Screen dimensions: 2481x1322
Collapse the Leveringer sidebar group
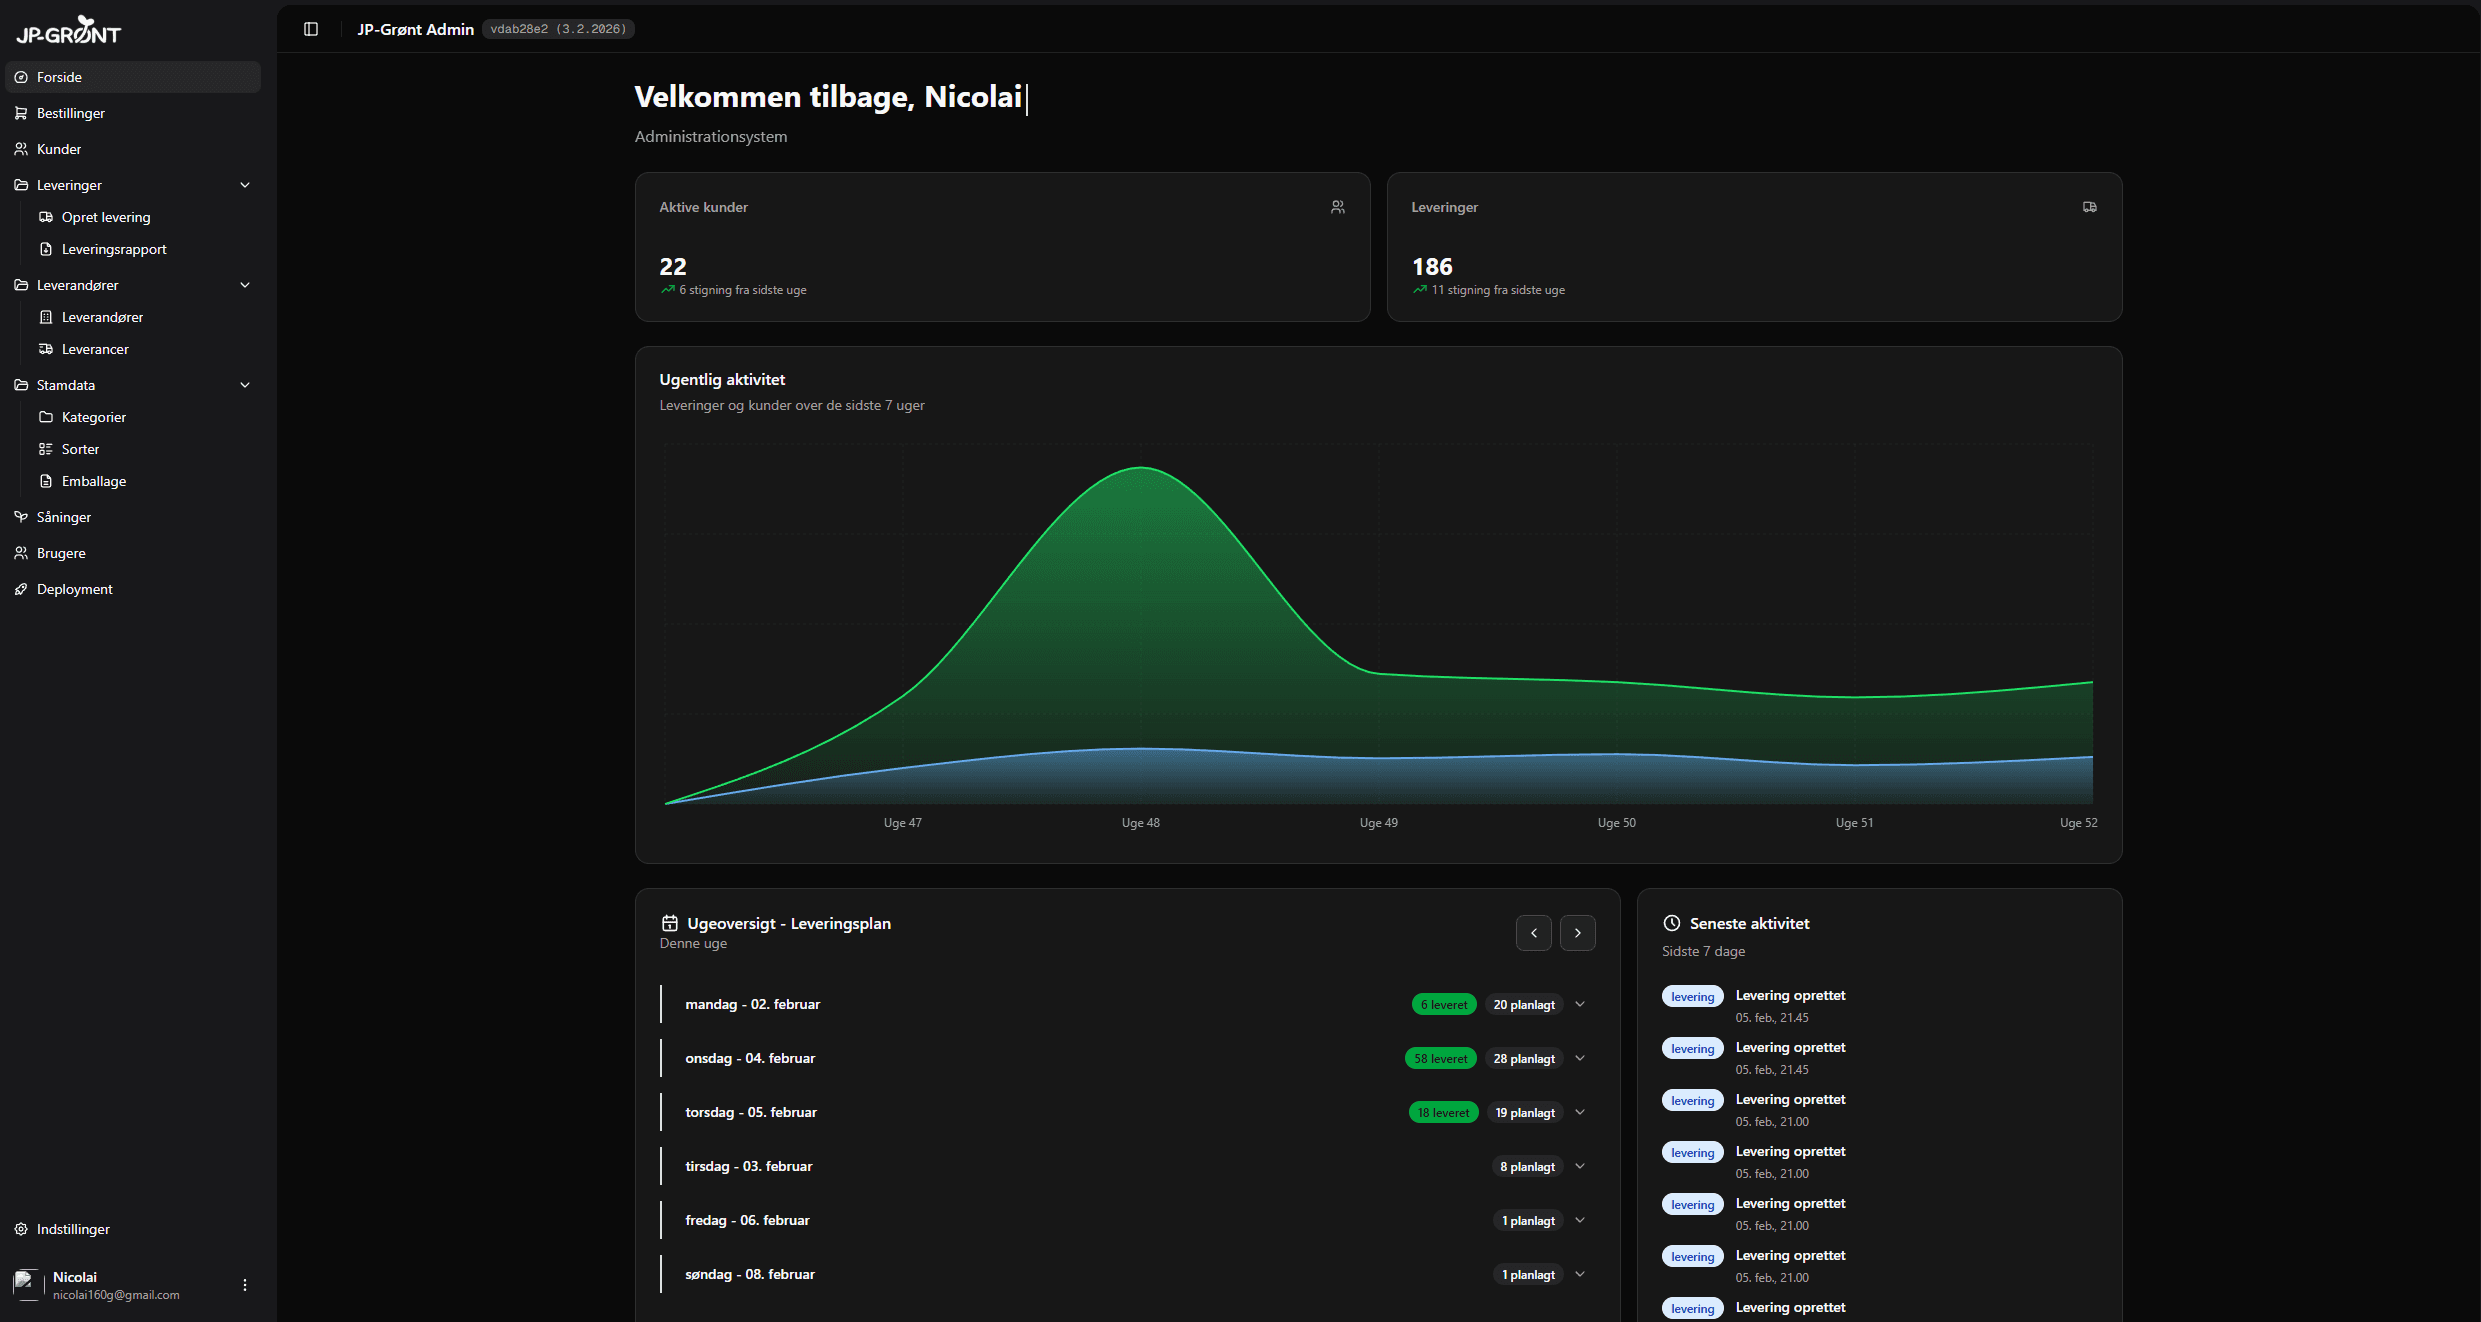point(245,185)
